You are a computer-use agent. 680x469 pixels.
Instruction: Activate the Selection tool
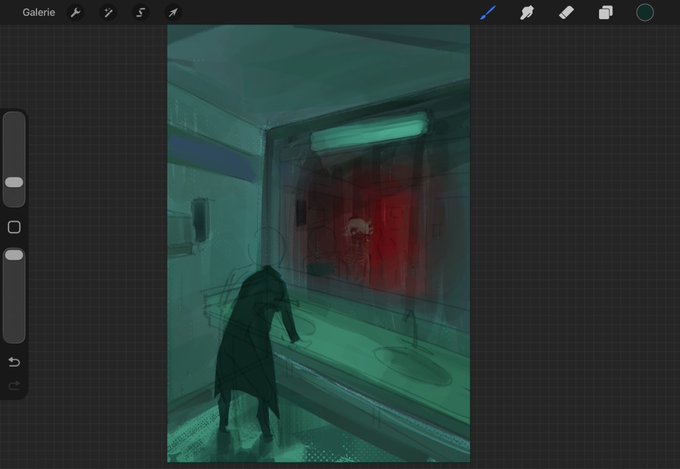point(141,13)
